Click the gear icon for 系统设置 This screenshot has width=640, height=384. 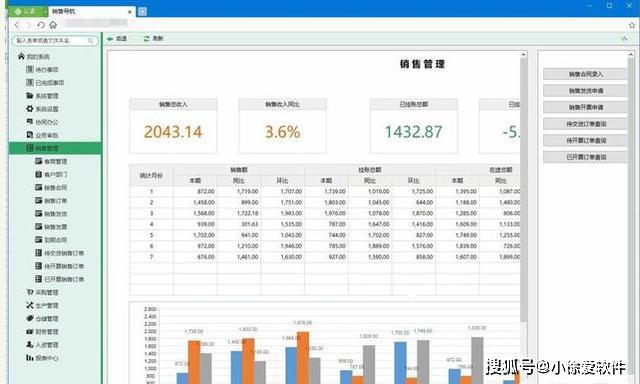(x=30, y=109)
